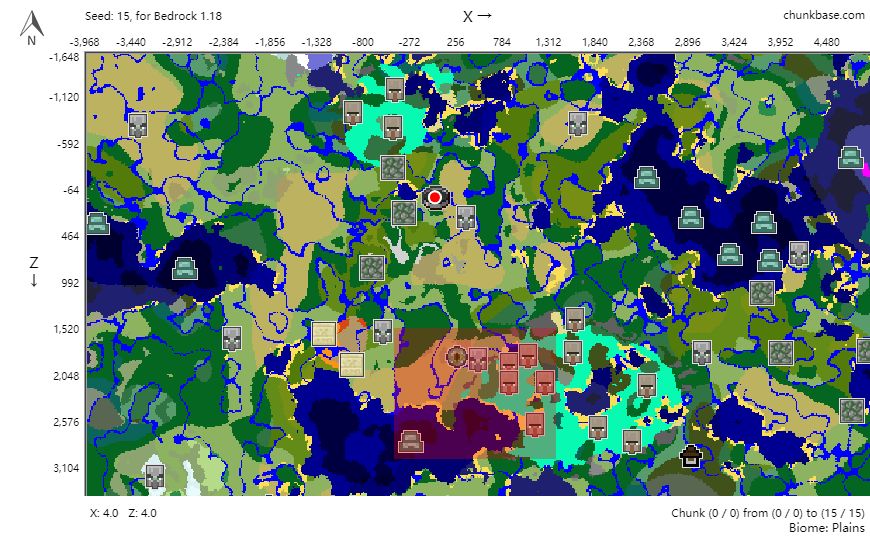Click the 'X →' axis heading
Image resolution: width=870 pixels, height=540 pixels.
[478, 16]
